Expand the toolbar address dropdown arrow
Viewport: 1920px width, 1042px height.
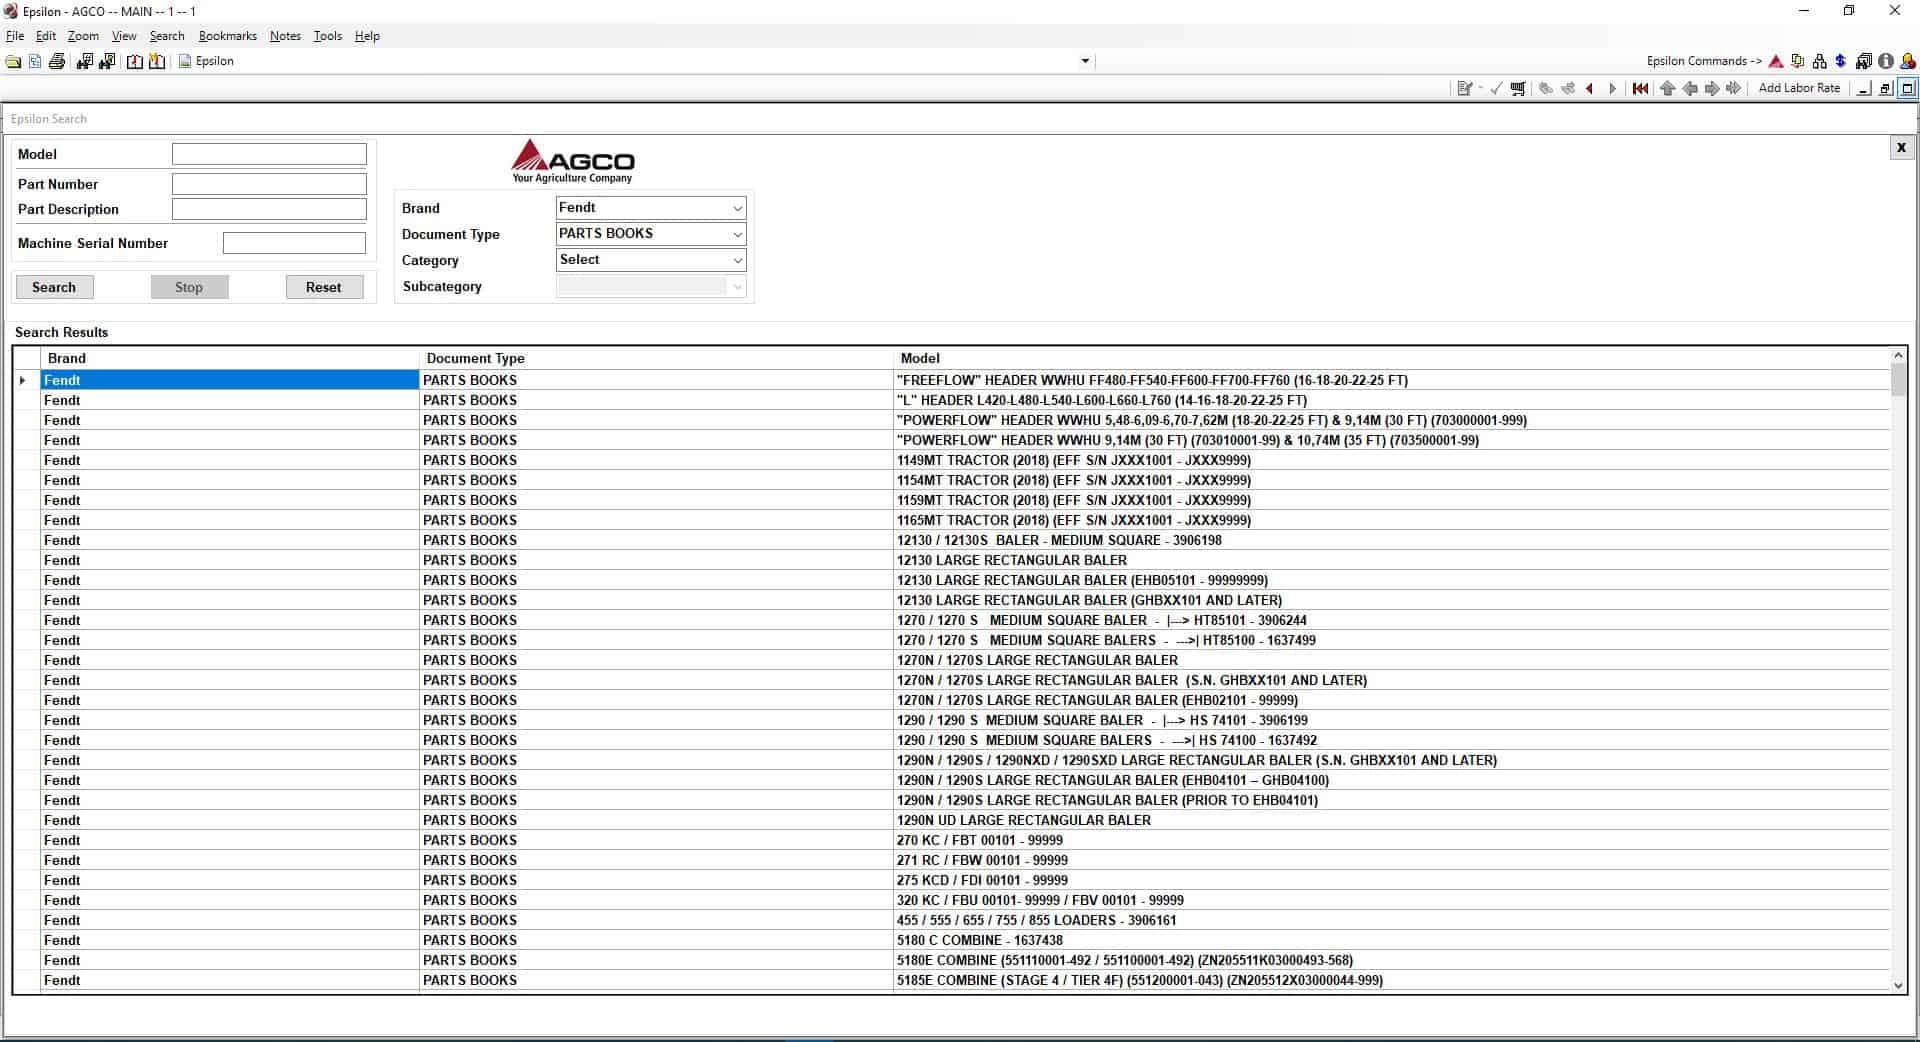[1085, 62]
